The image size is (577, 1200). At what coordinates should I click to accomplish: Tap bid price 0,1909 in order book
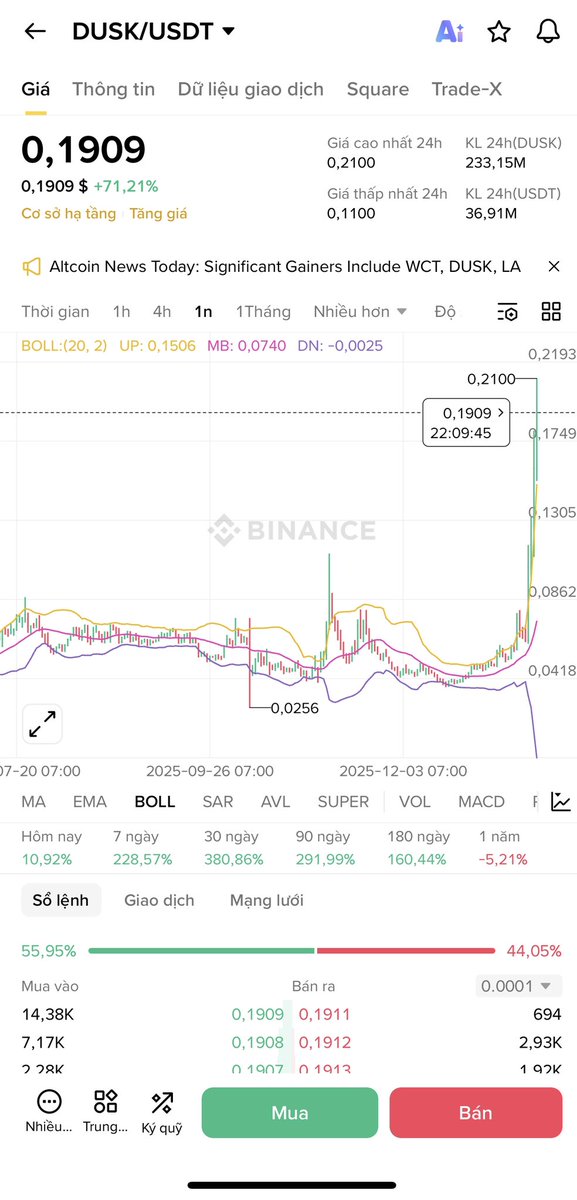tap(258, 1014)
